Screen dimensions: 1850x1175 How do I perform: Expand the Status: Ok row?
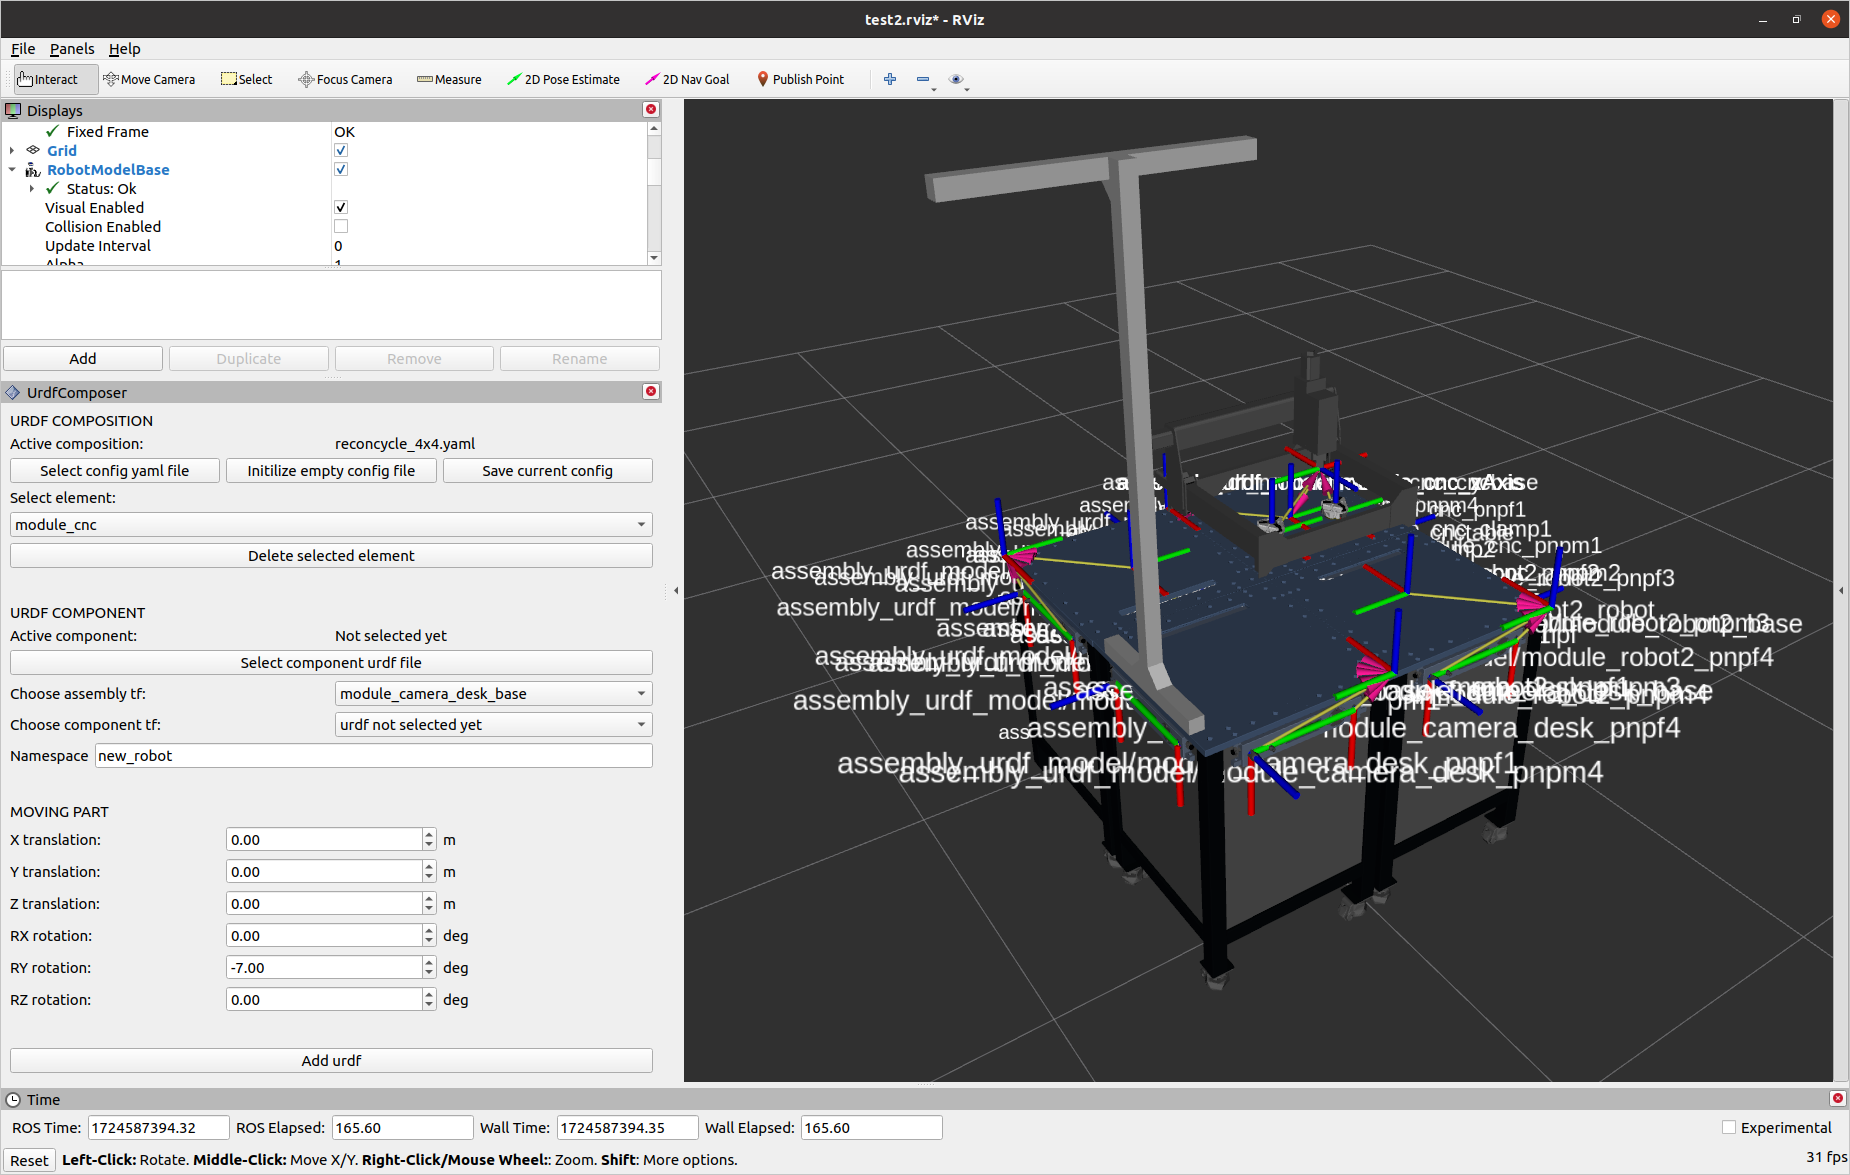32,188
